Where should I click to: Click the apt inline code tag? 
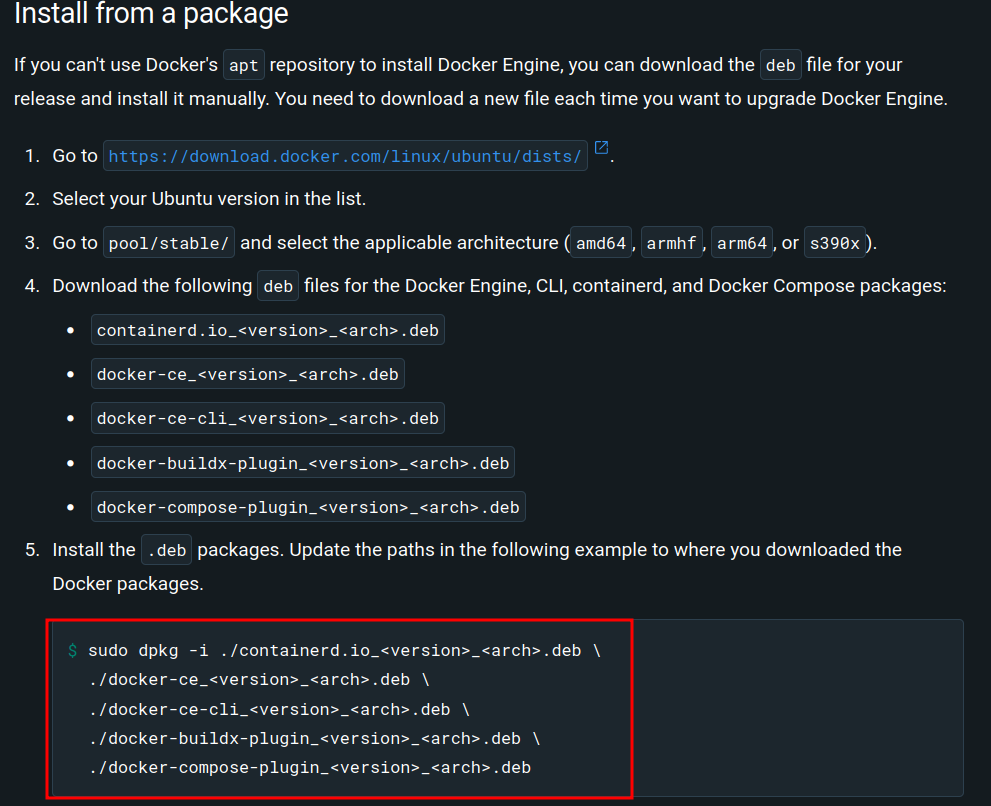pos(243,65)
